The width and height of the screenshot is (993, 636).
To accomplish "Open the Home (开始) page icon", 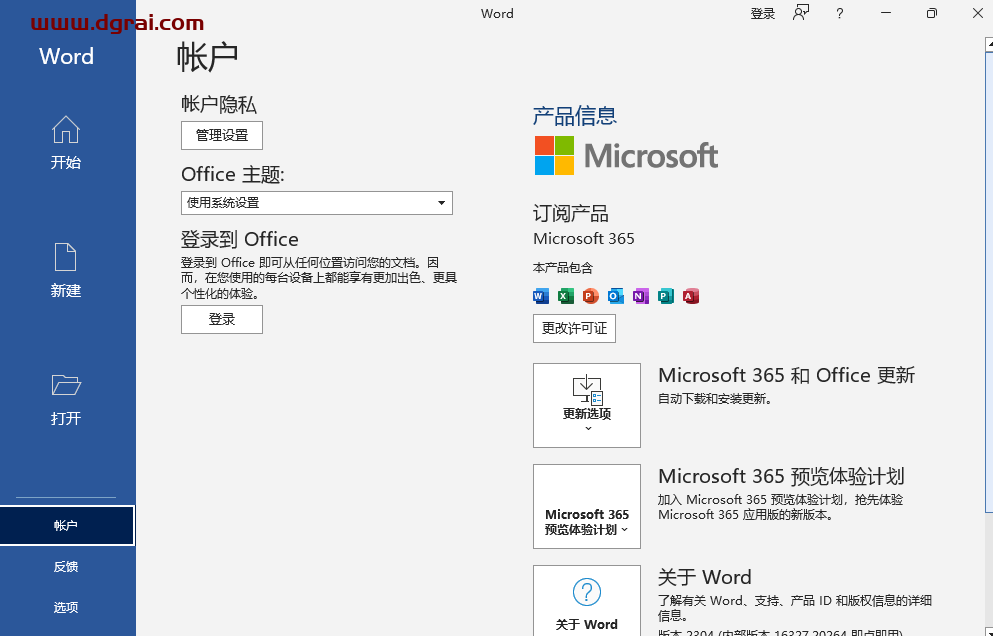I will [66, 130].
